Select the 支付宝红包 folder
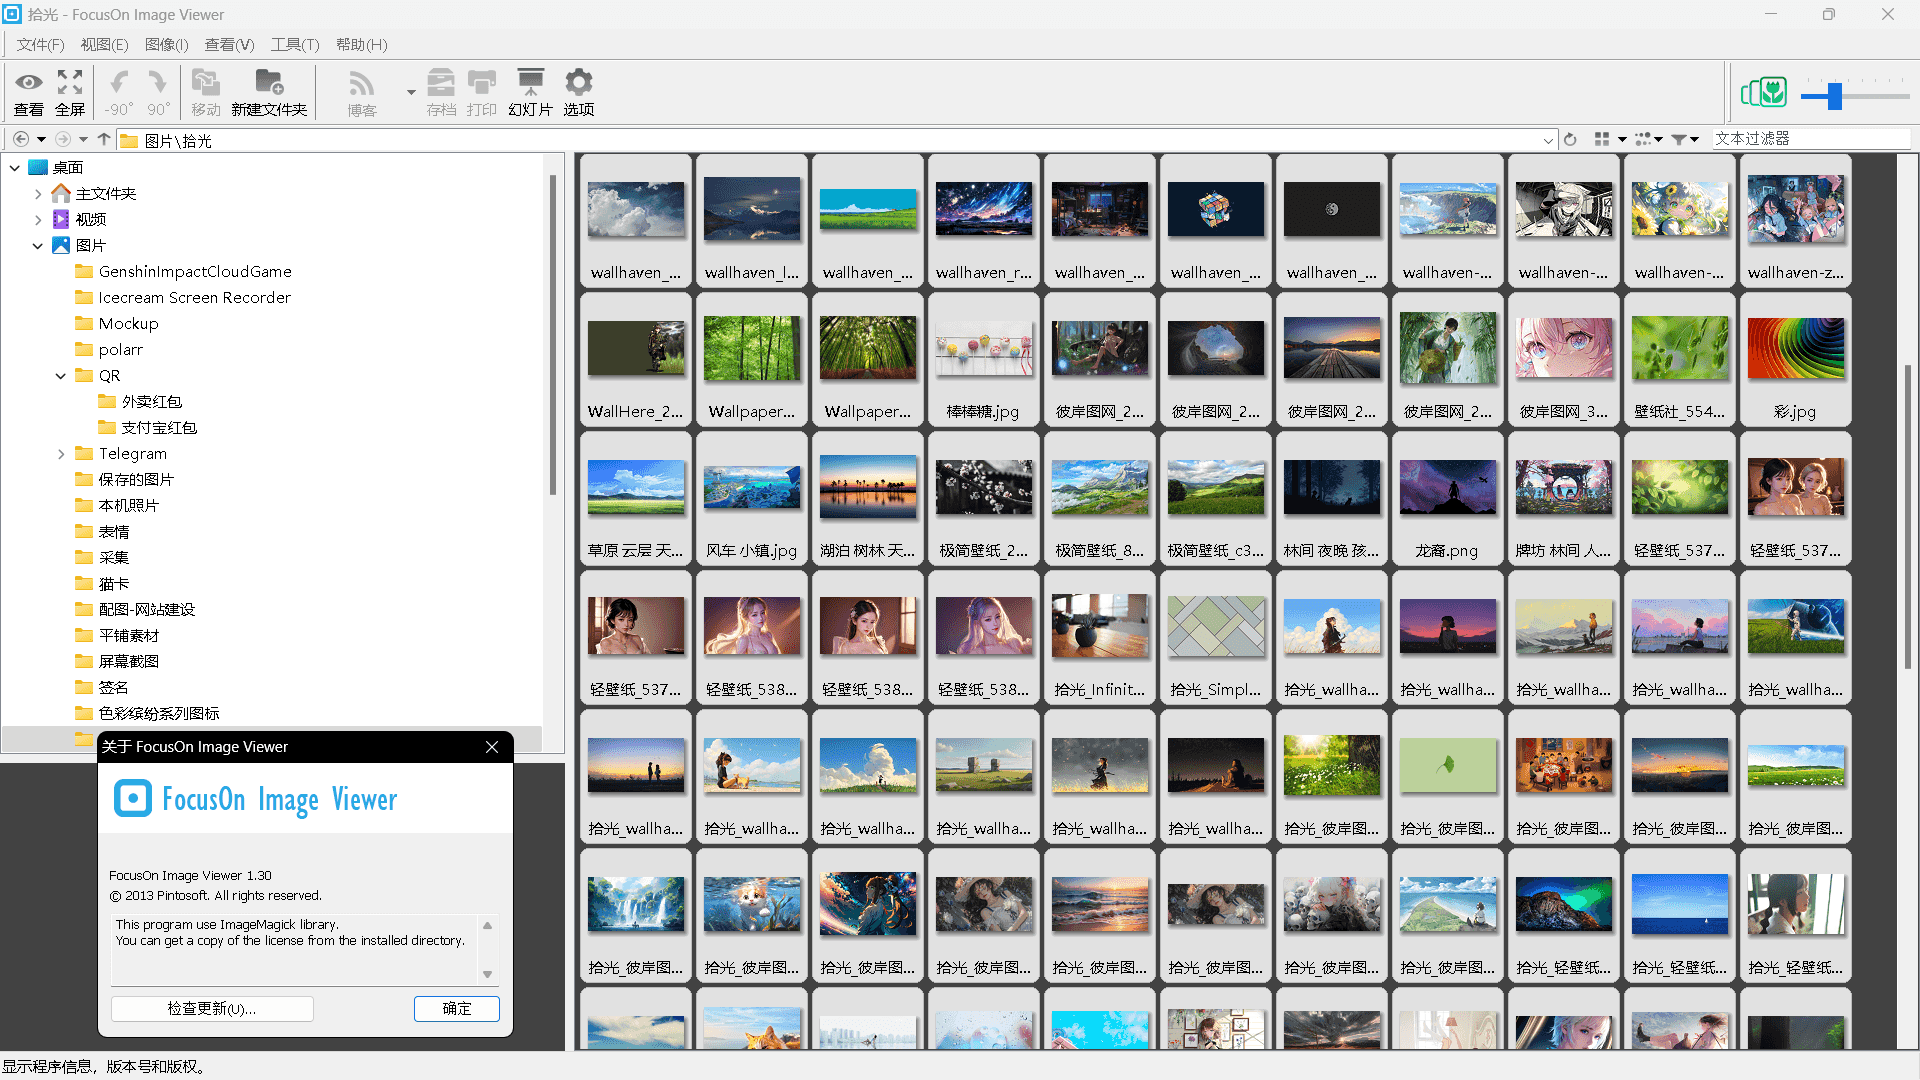 coord(159,428)
